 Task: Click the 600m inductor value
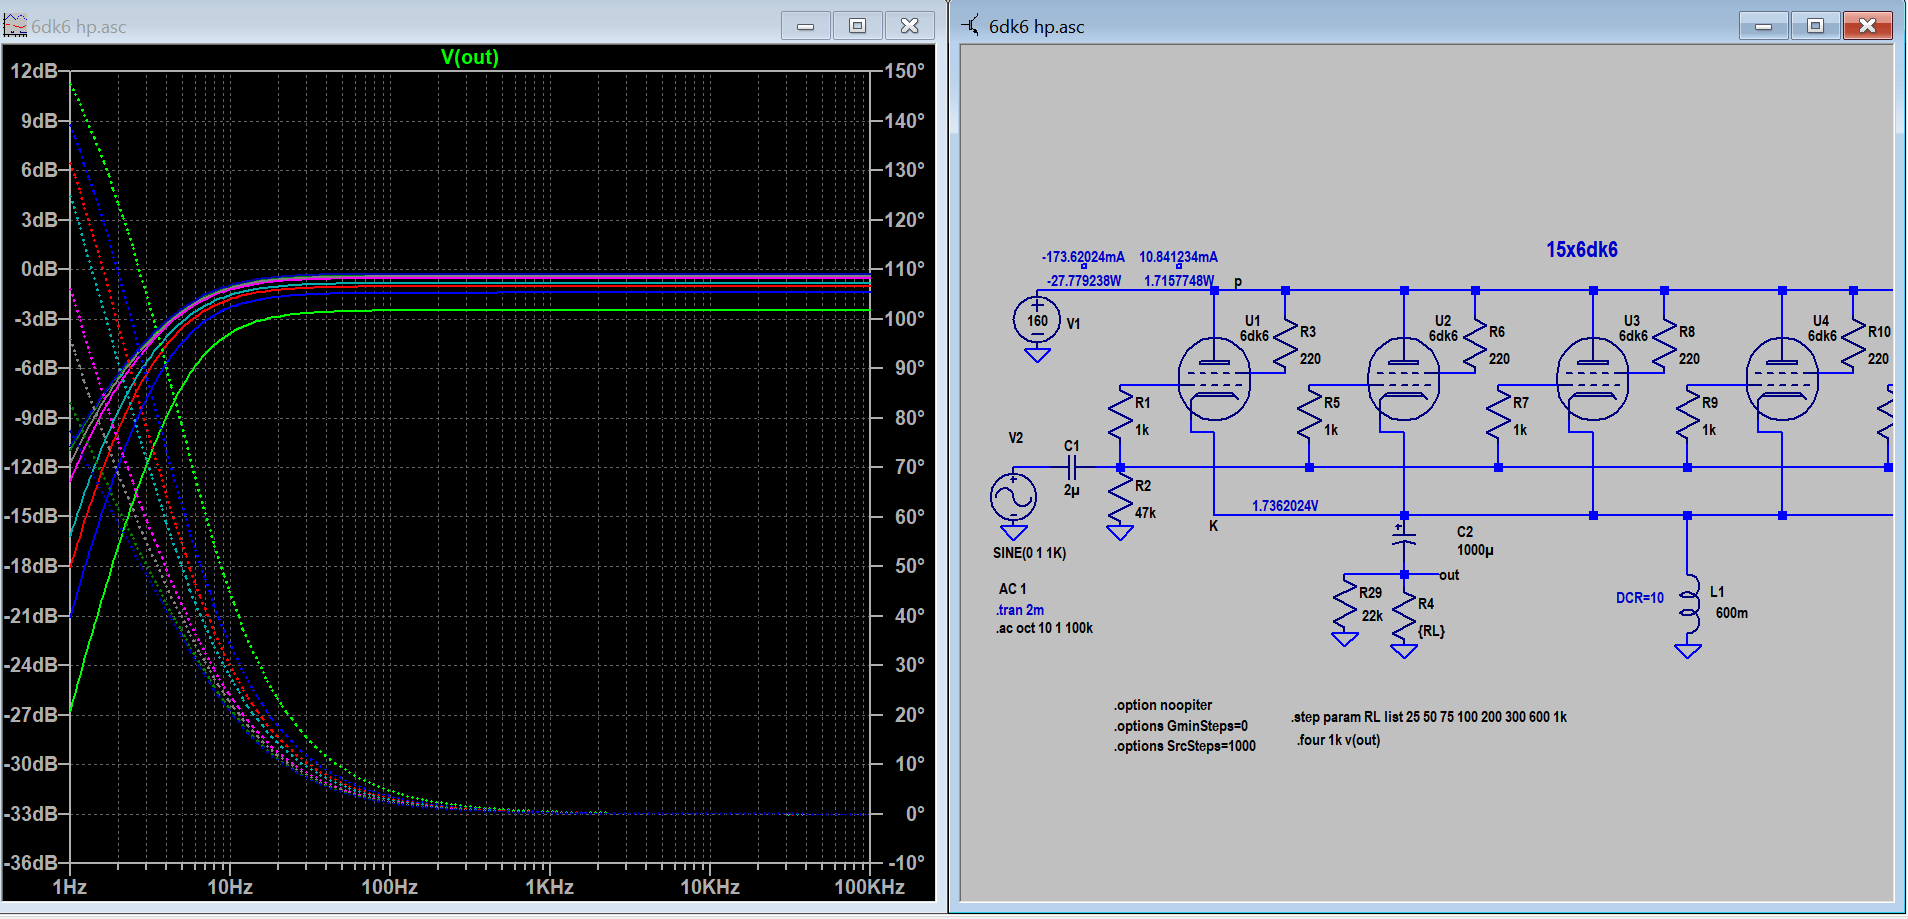tap(1732, 613)
